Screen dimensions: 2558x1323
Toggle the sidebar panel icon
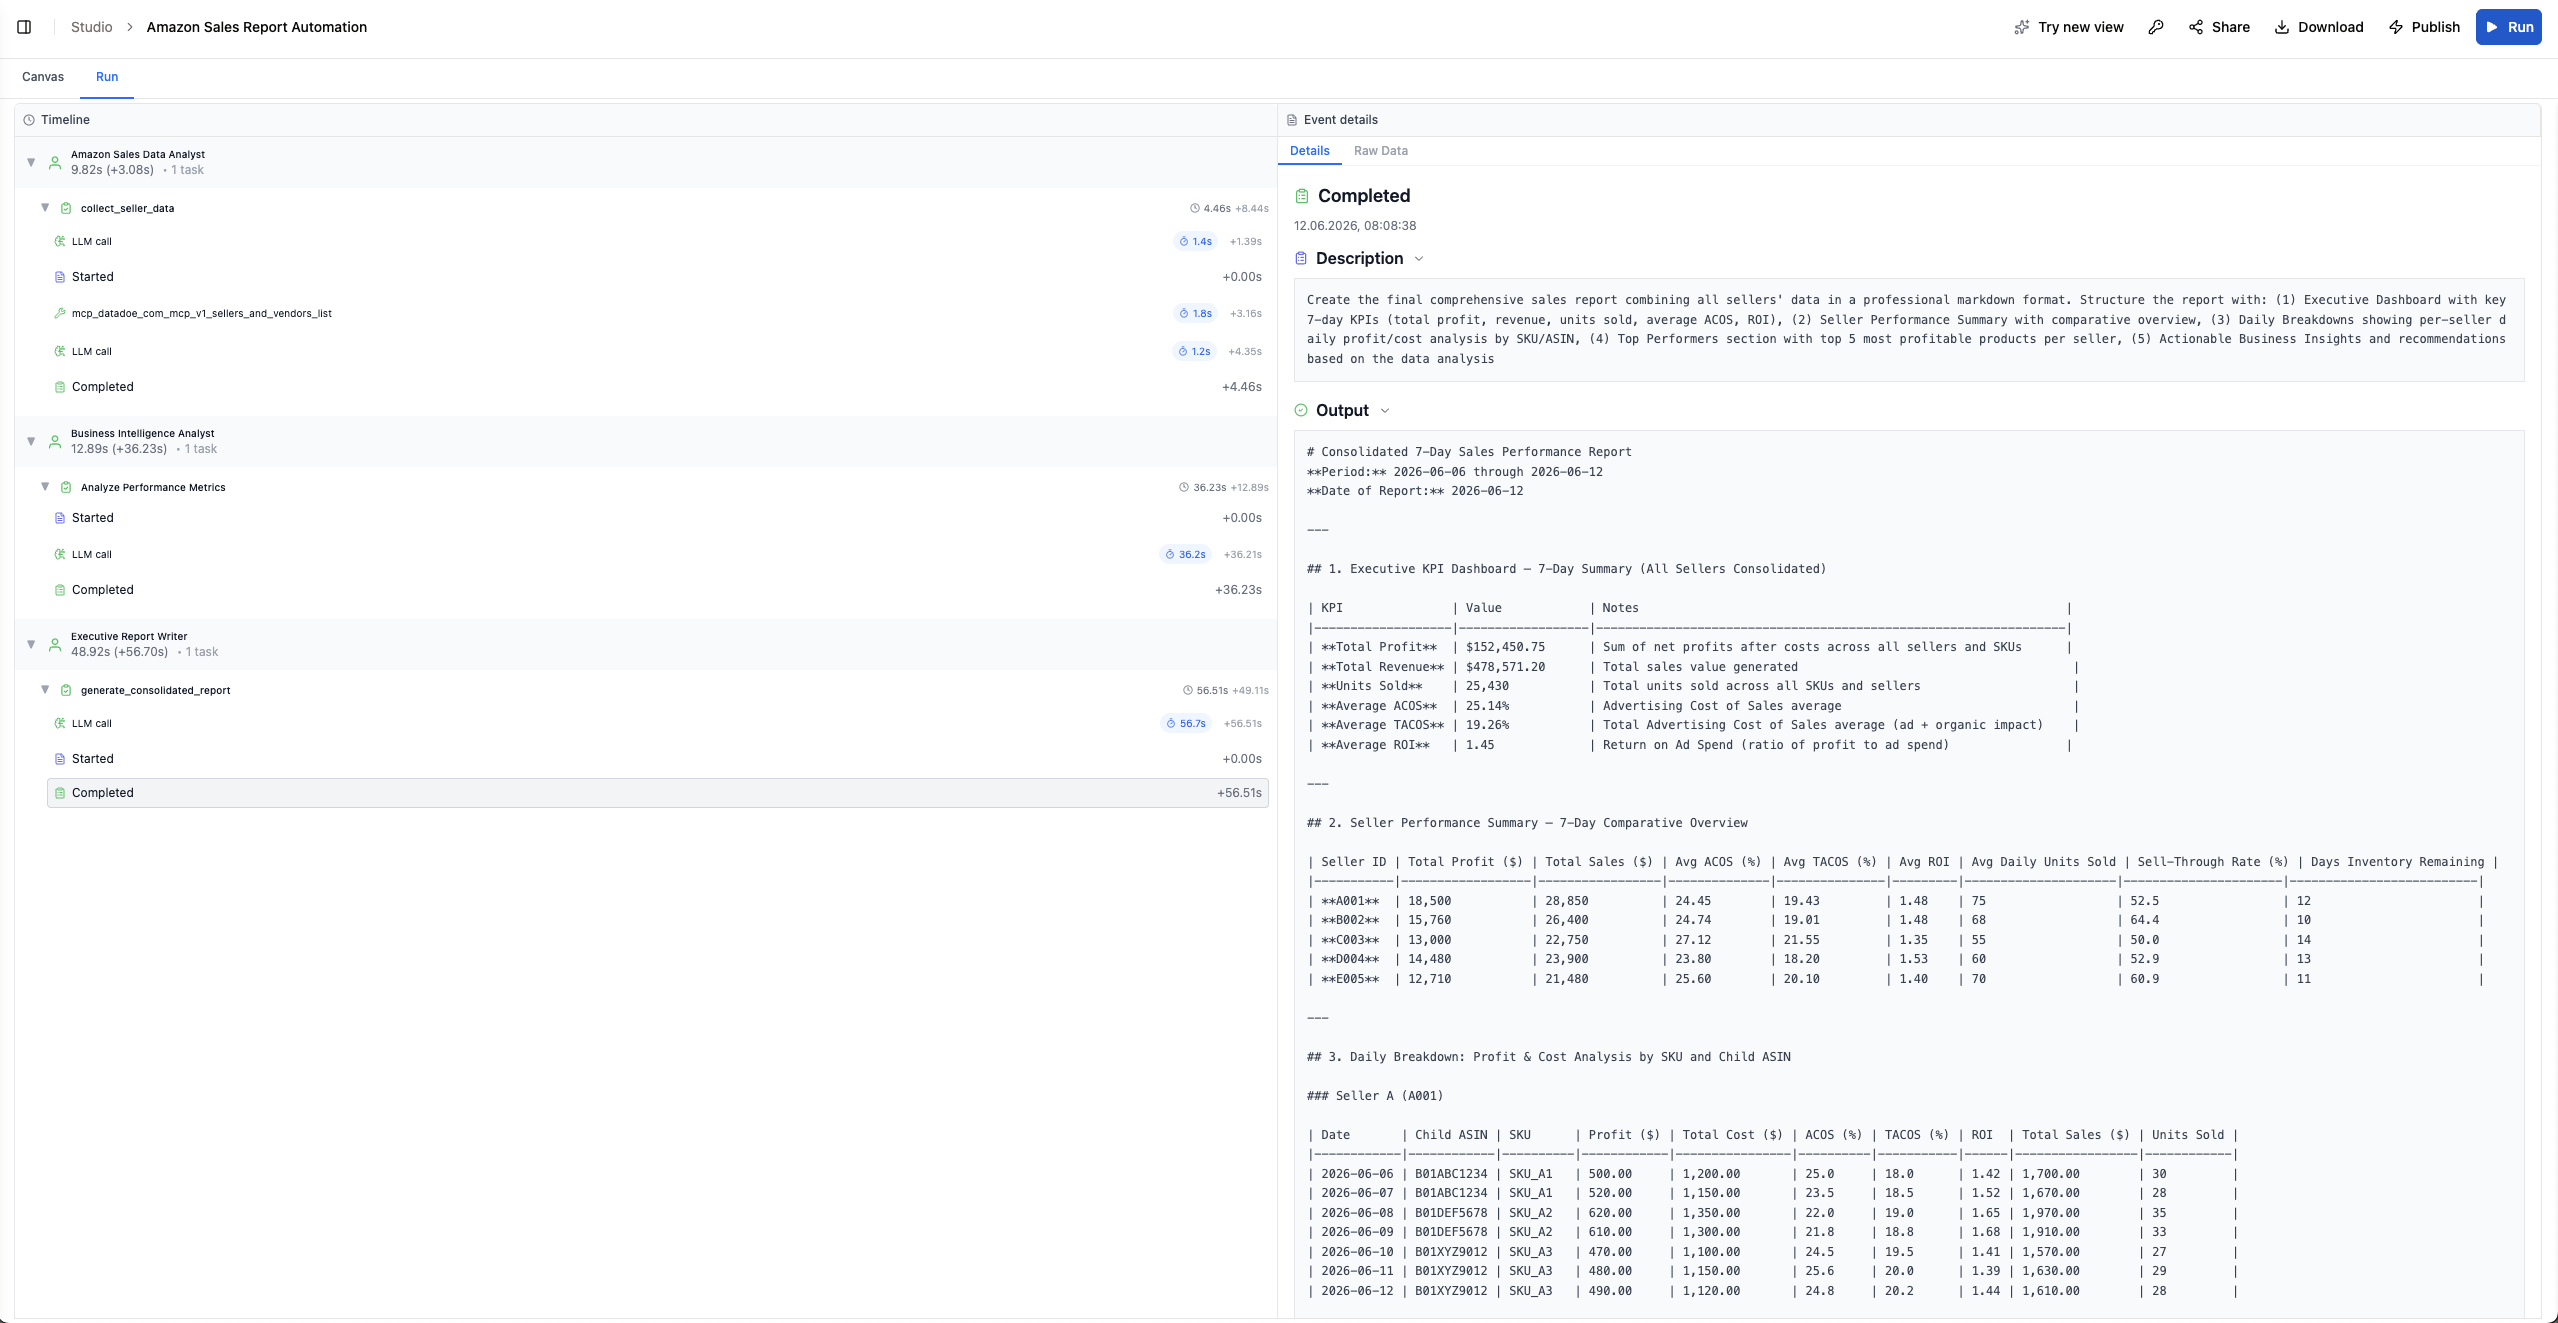click(x=24, y=27)
